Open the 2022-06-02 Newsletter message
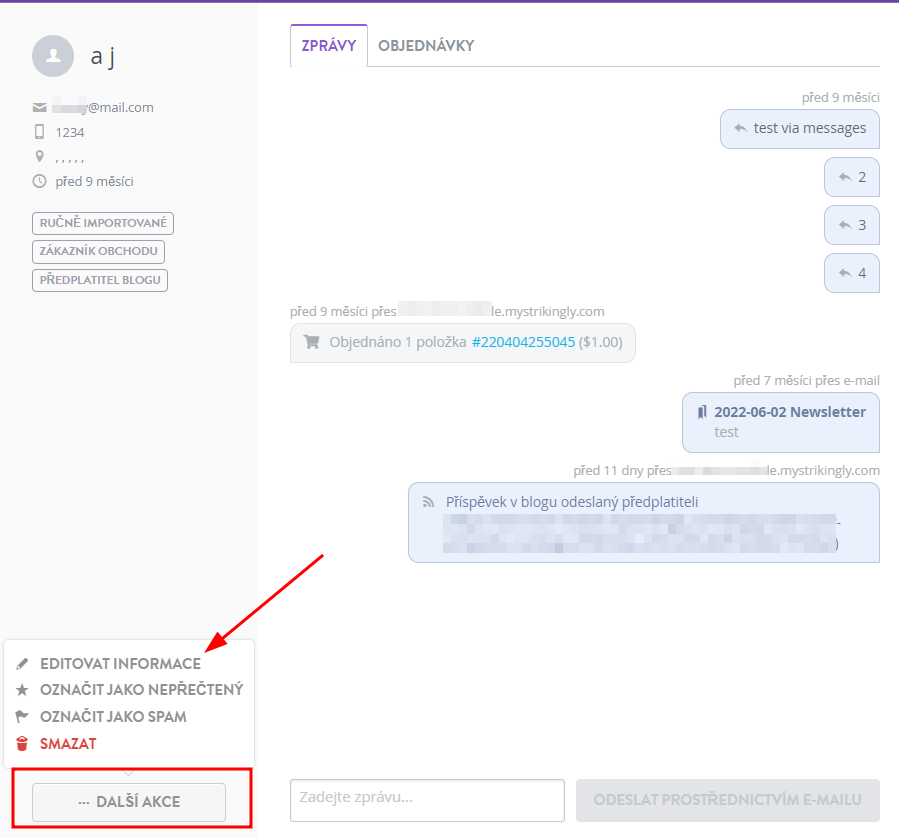This screenshot has height=838, width=899. point(781,422)
